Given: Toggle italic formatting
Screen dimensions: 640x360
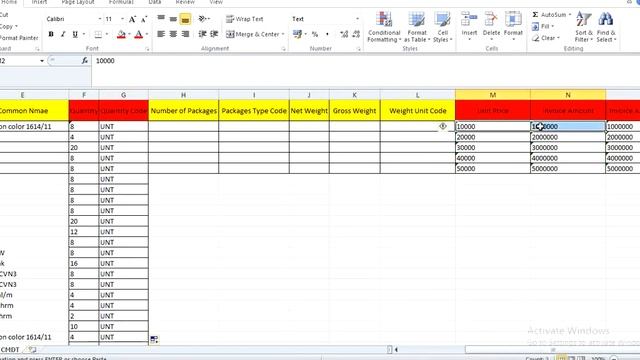Looking at the screenshot, I should tap(63, 34).
